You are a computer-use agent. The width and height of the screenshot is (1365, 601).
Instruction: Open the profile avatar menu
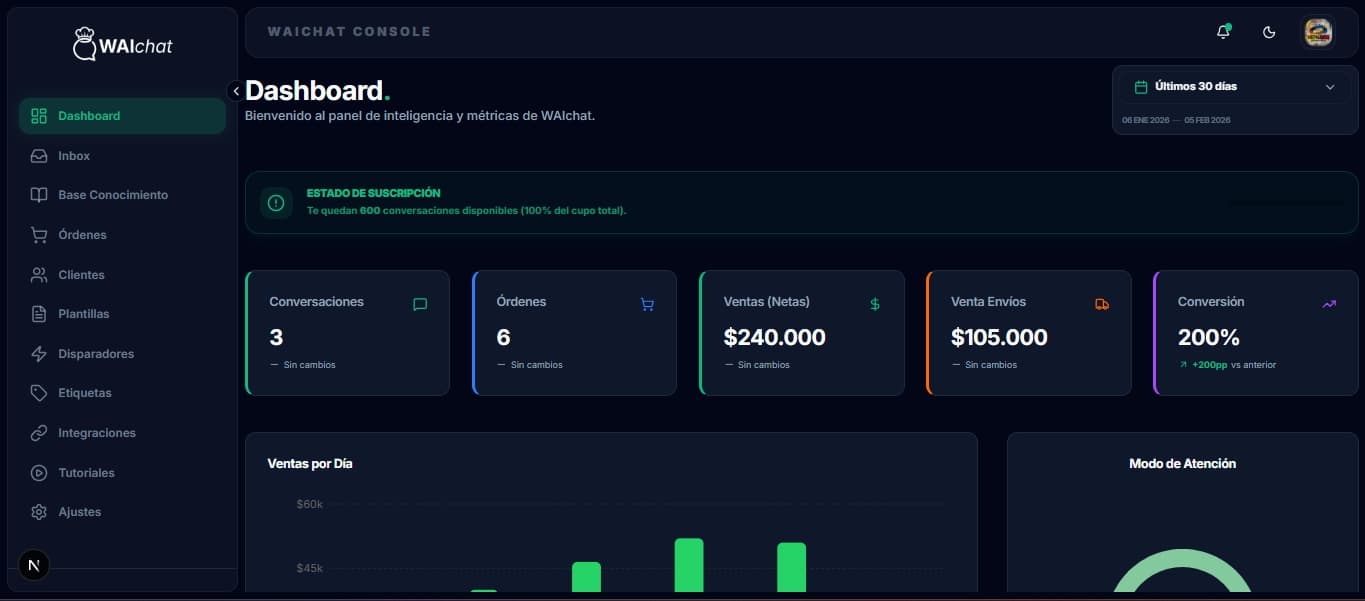pos(1318,31)
